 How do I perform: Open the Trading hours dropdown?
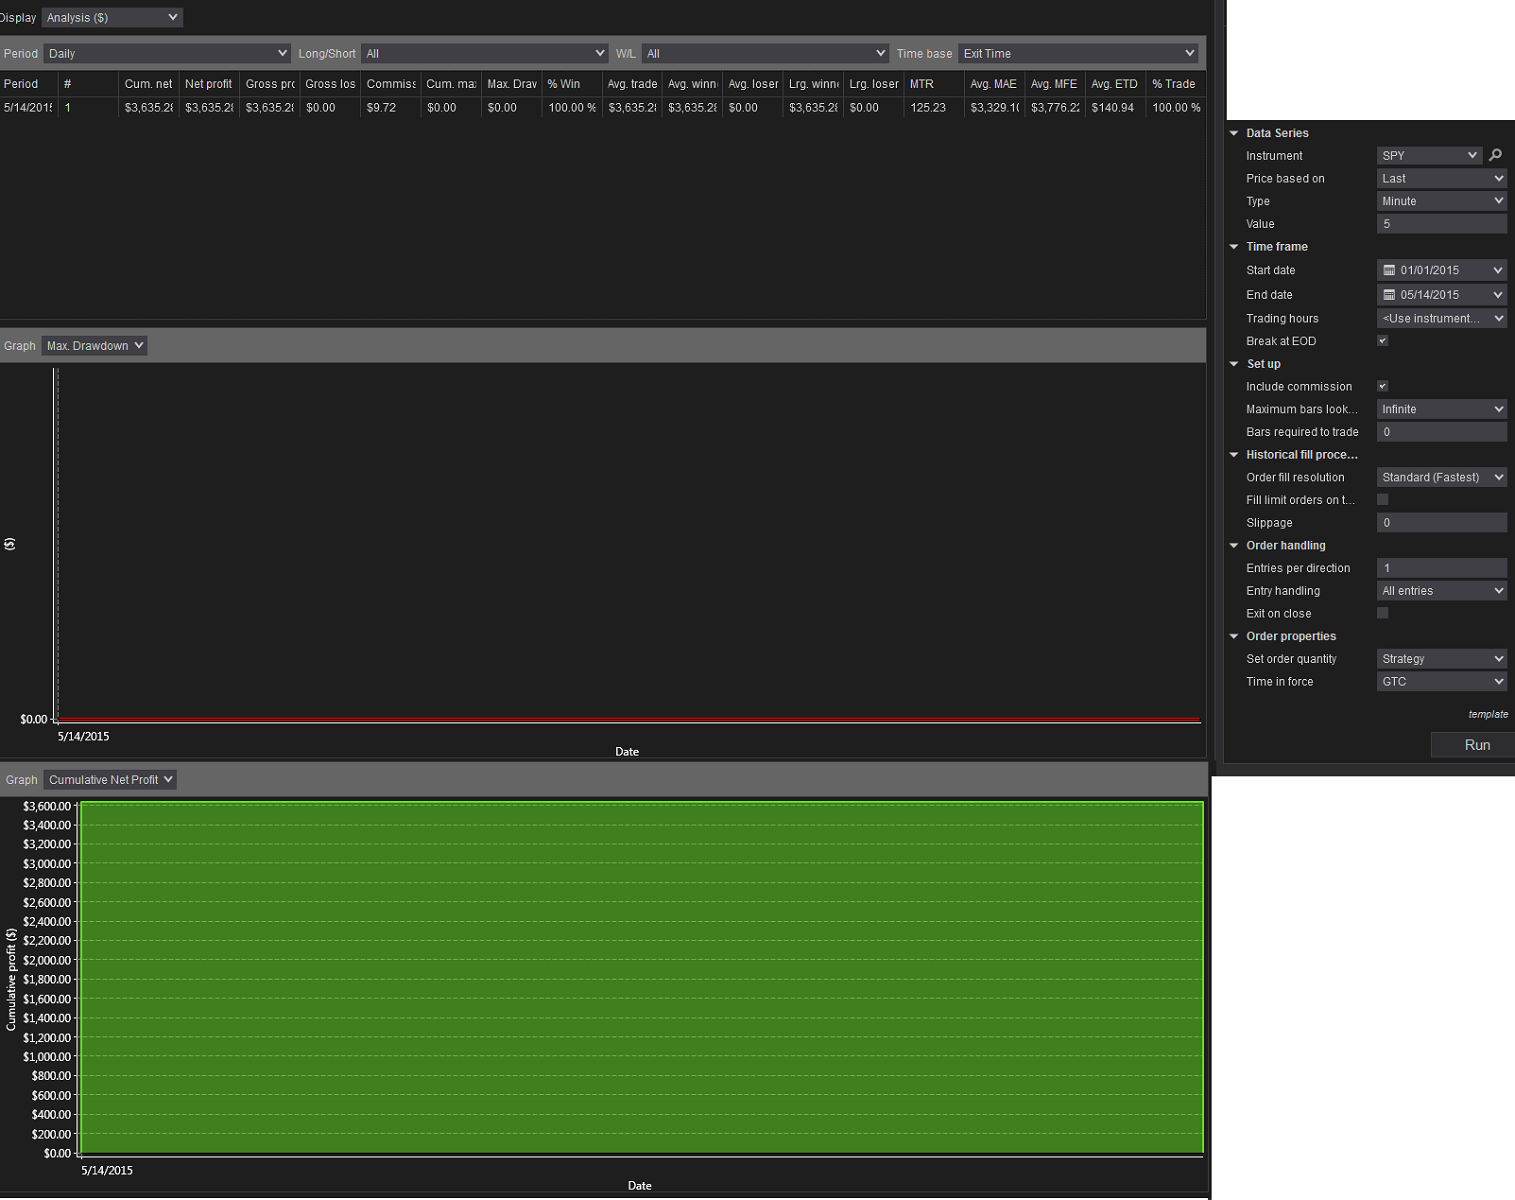(x=1442, y=318)
